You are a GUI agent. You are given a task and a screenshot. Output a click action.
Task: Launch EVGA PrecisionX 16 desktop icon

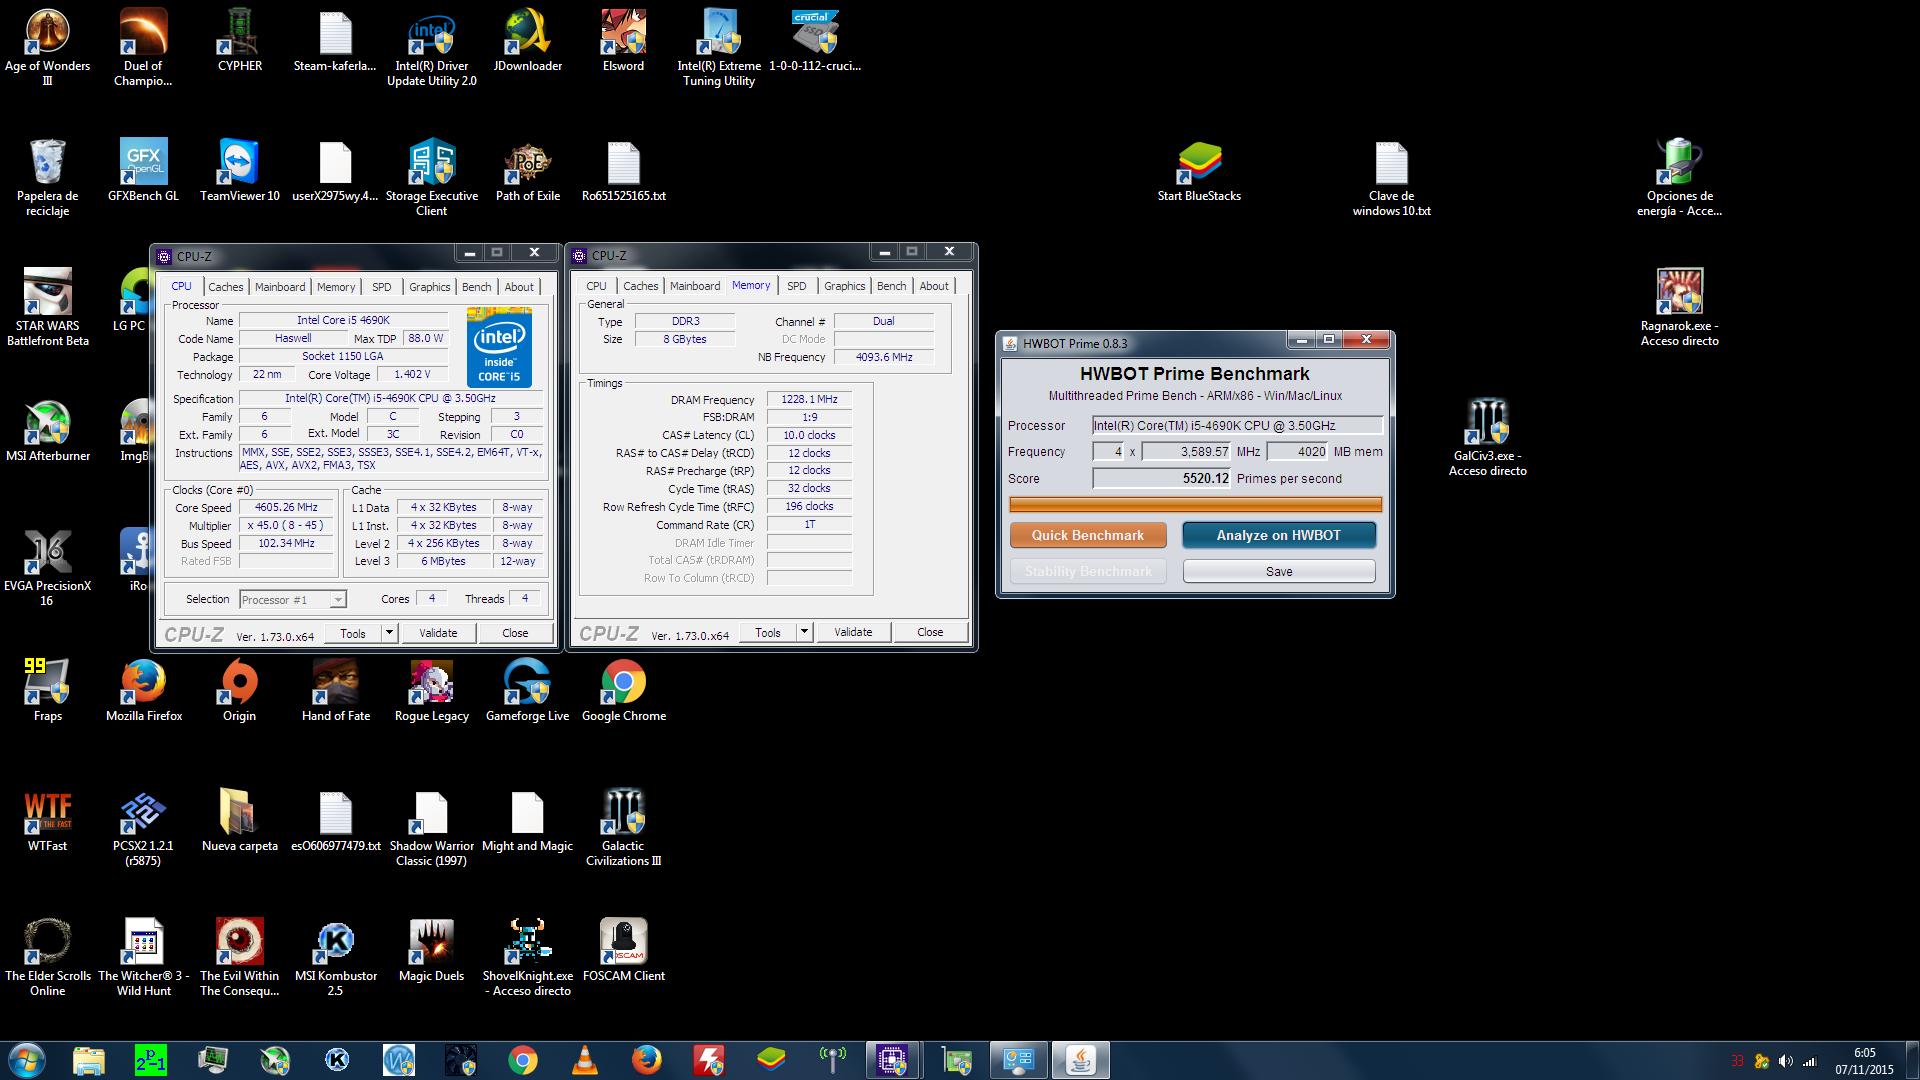tap(47, 567)
